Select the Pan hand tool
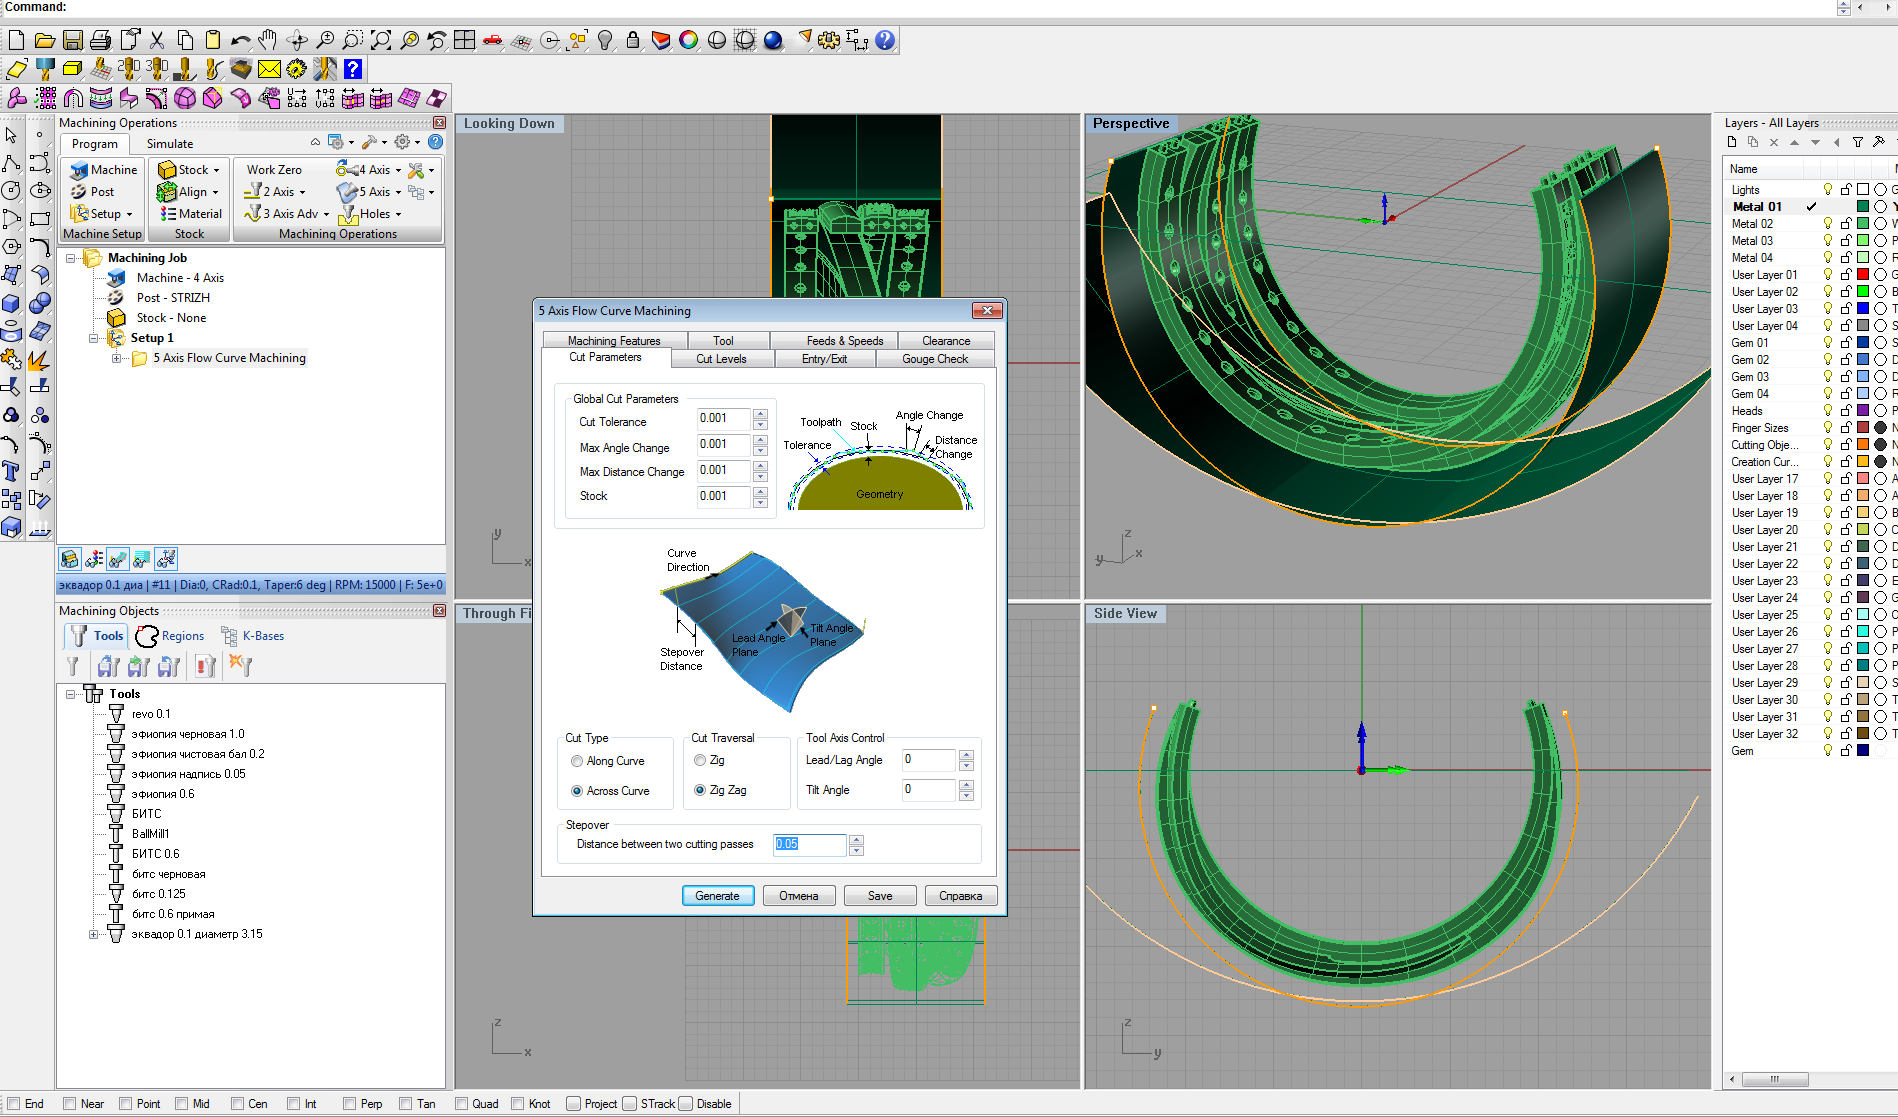The width and height of the screenshot is (1898, 1117). [267, 40]
